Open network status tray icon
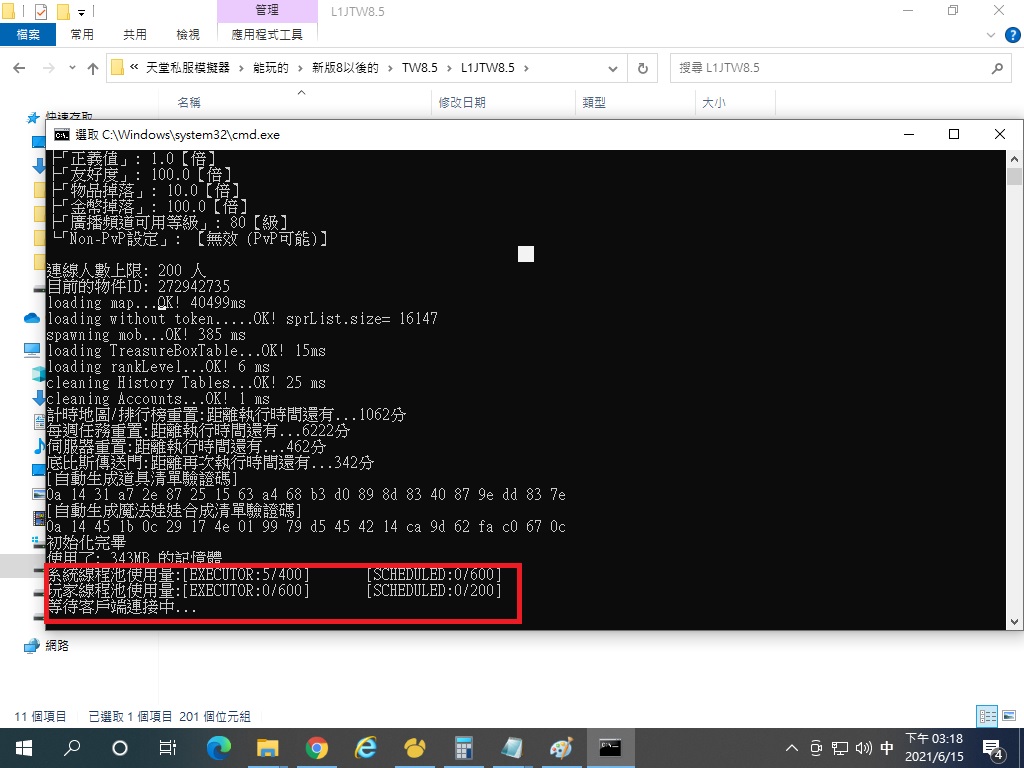Viewport: 1024px width, 768px height. tap(840, 748)
